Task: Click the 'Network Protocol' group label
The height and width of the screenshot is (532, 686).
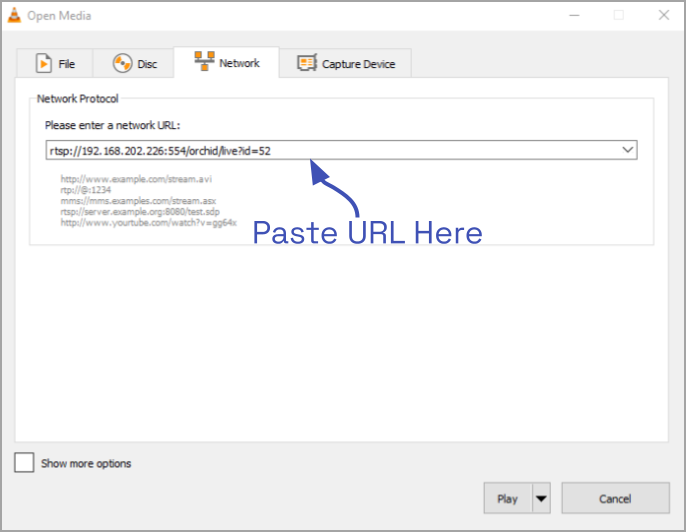Action: 77,99
